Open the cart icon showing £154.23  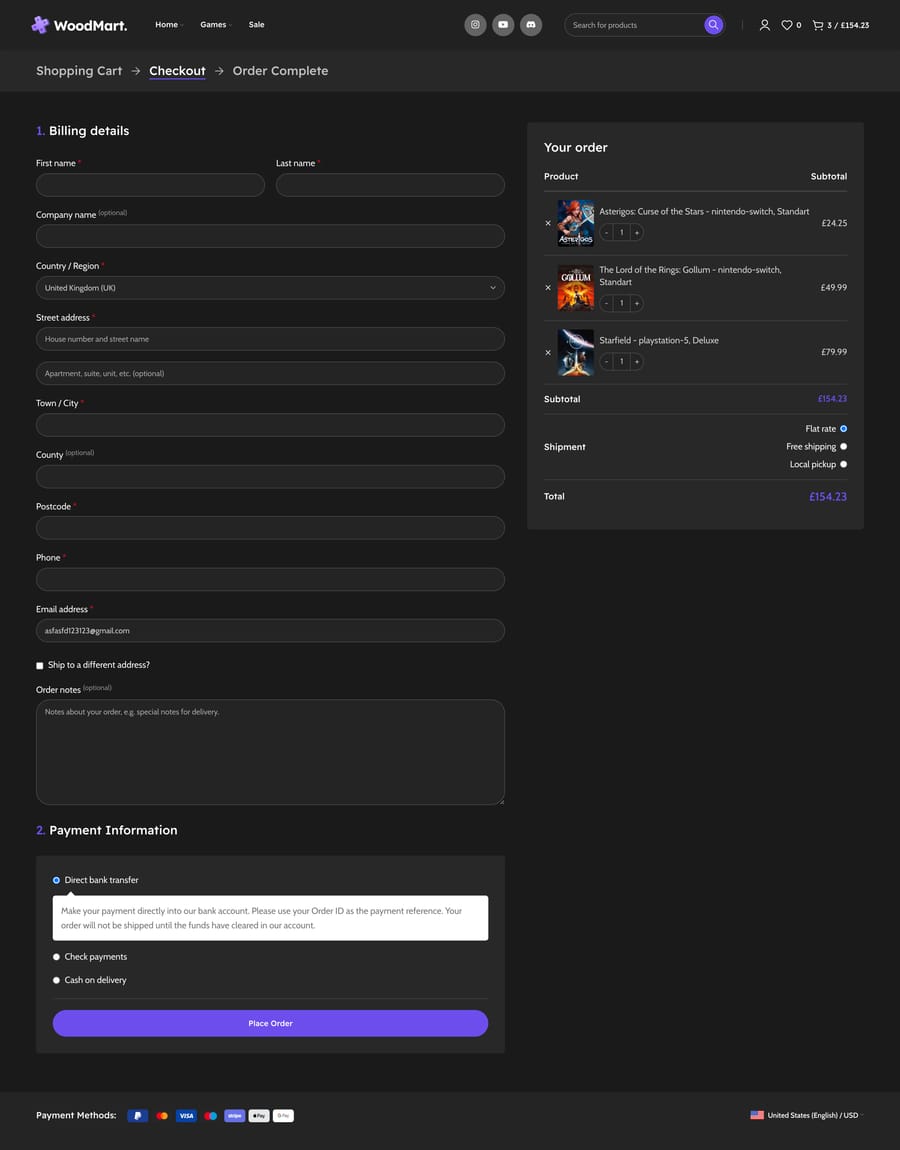pyautogui.click(x=841, y=25)
